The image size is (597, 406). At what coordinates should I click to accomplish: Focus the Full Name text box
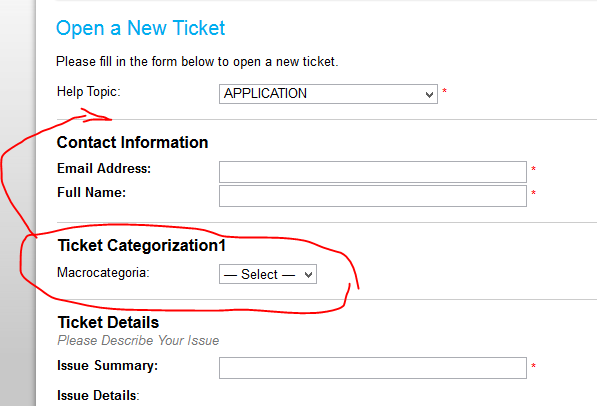[x=373, y=196]
